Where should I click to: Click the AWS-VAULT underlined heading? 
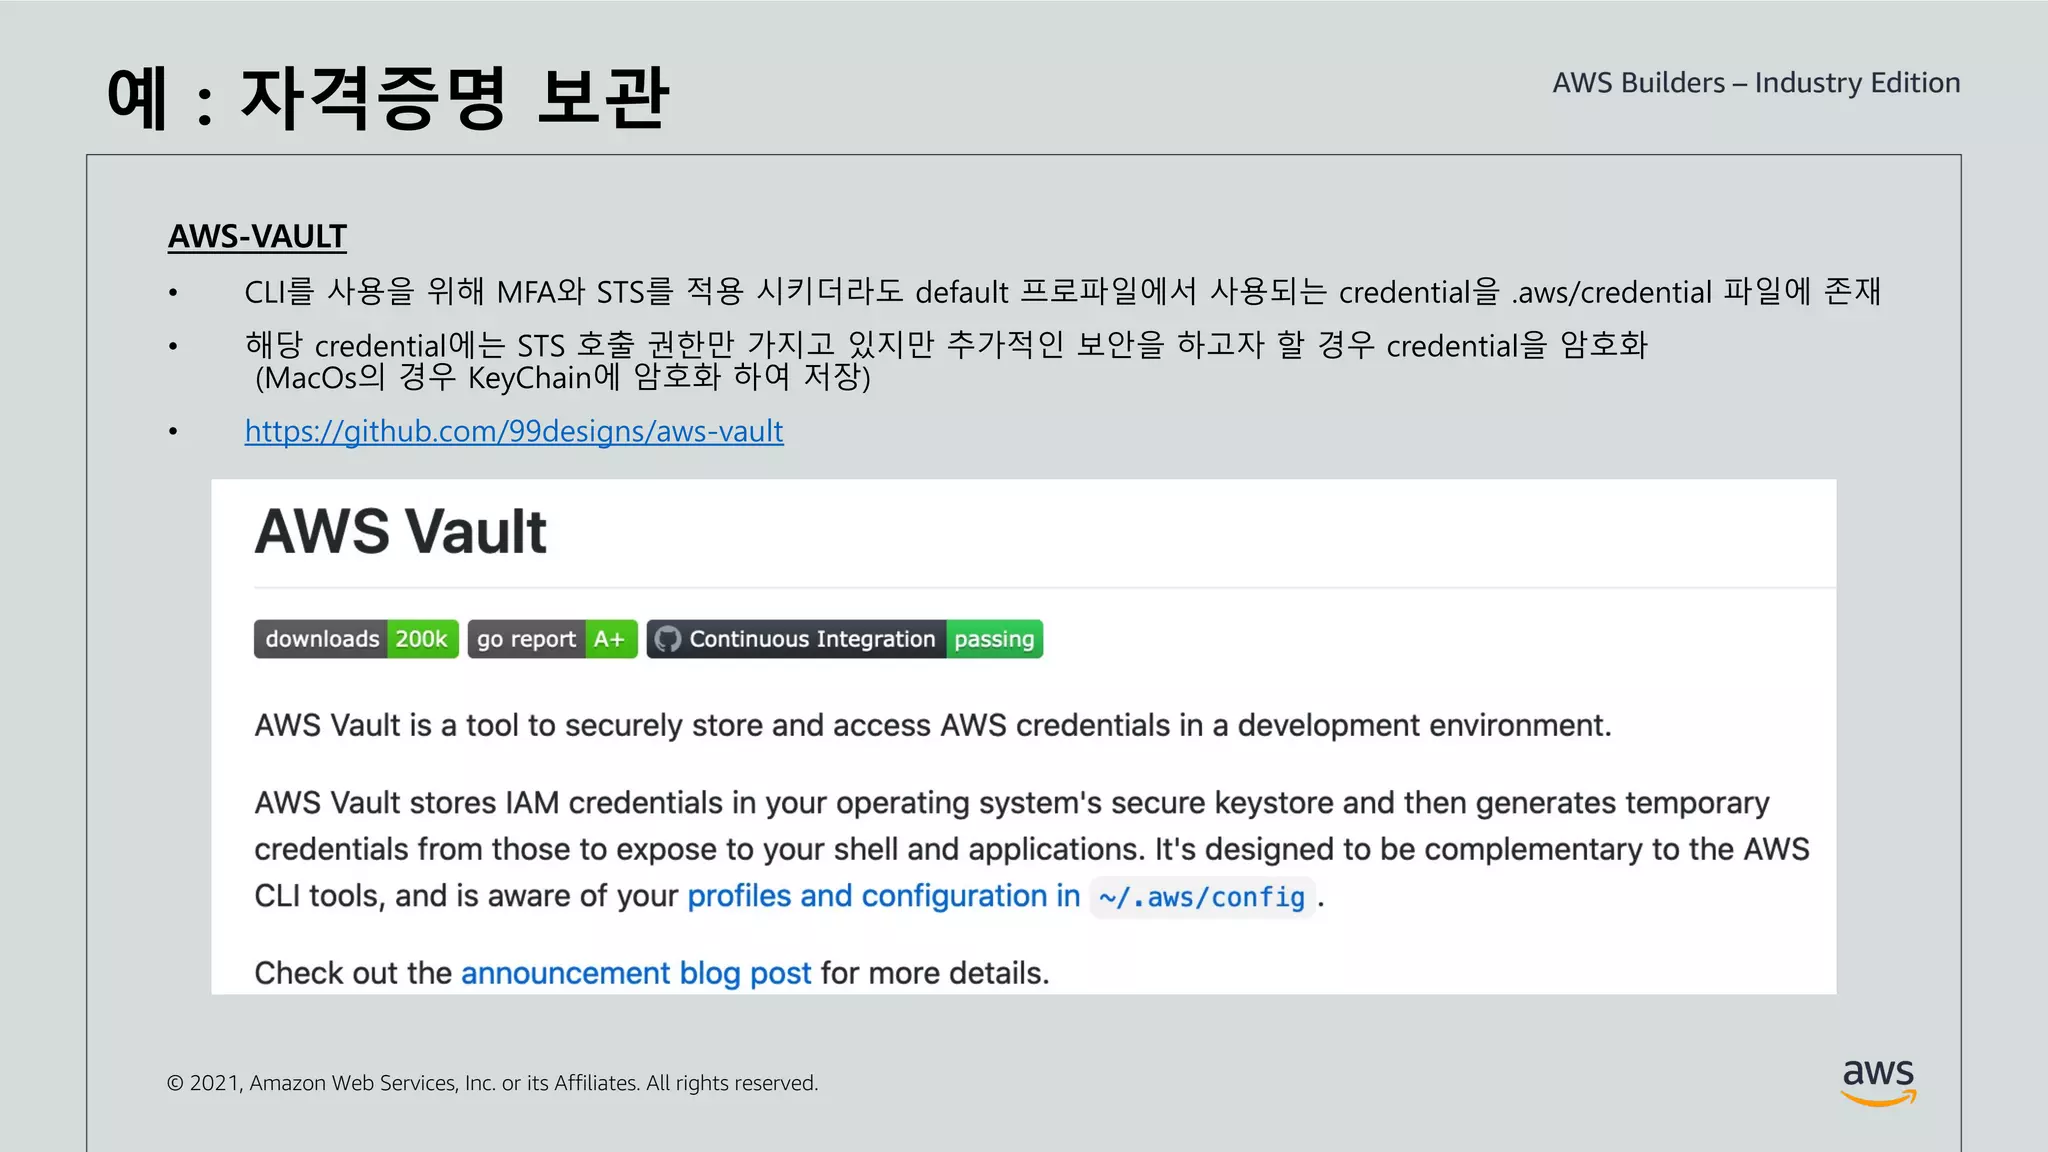point(257,236)
